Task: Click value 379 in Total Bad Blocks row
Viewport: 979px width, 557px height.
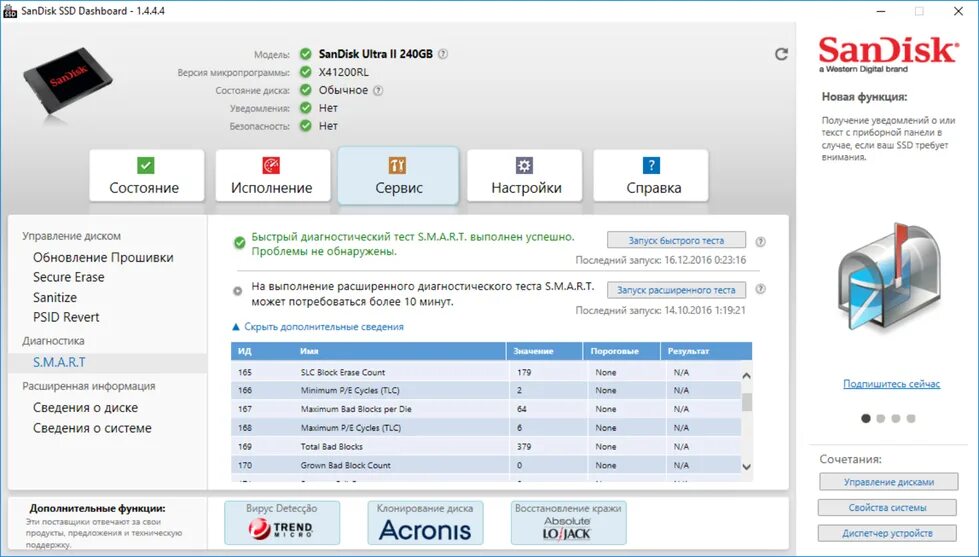Action: (524, 446)
